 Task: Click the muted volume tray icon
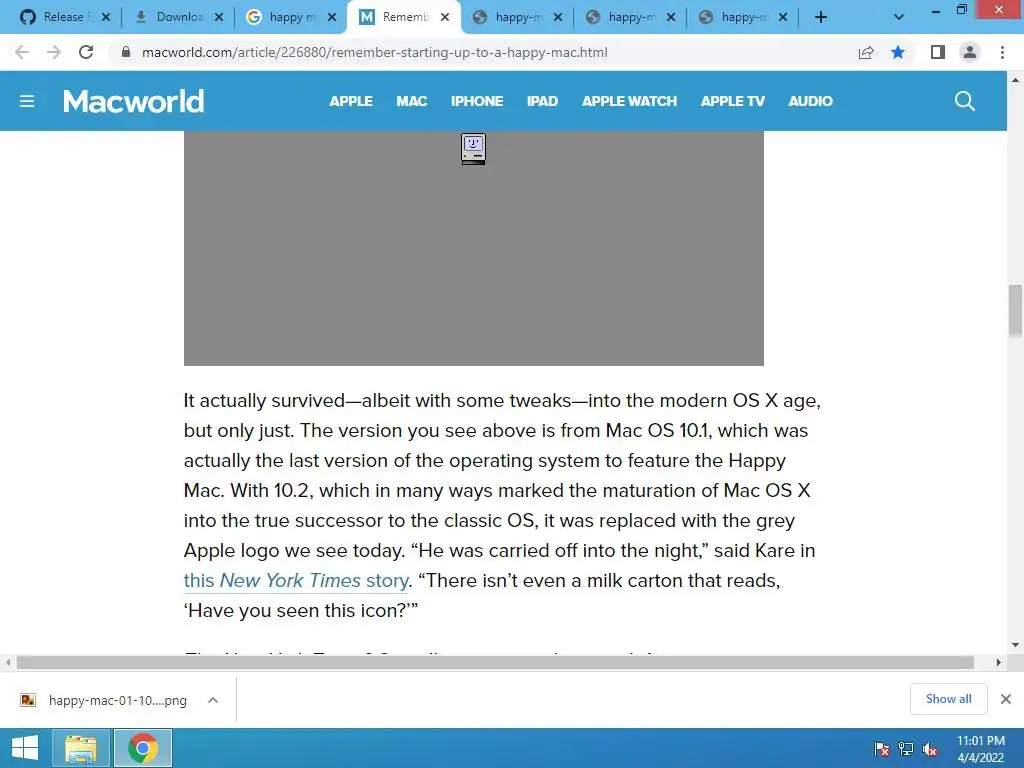pos(930,749)
